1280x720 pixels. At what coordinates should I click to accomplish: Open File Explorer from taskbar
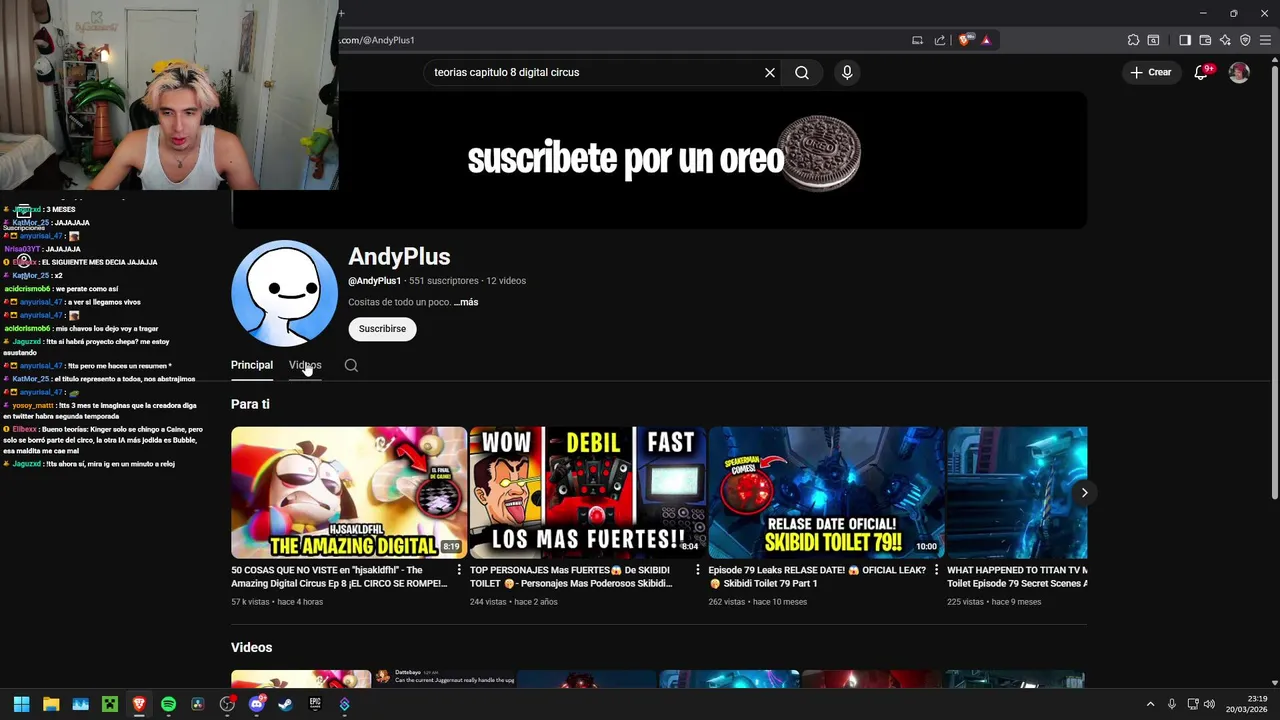pos(51,704)
